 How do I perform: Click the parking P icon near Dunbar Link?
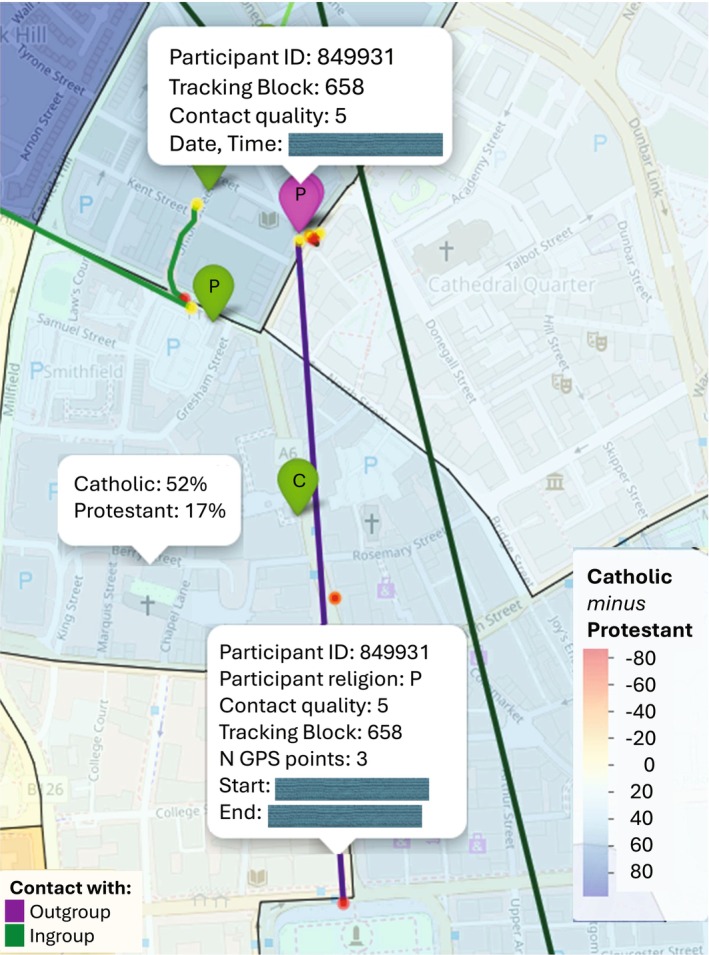coord(600,143)
